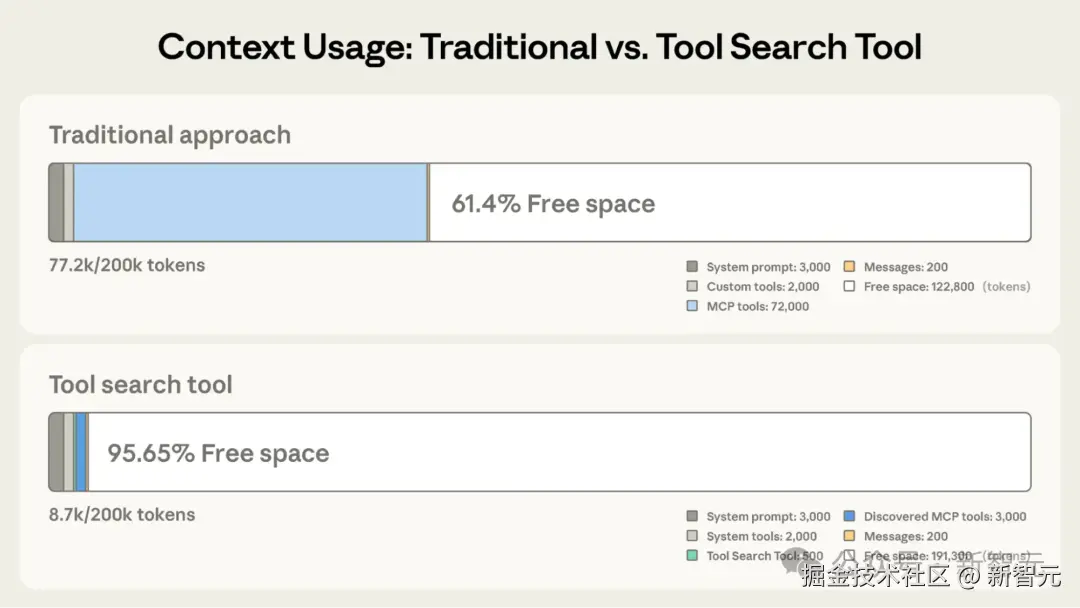The width and height of the screenshot is (1080, 608).
Task: Click the "MCP tools: 72,000" legend label
Action: click(x=758, y=306)
